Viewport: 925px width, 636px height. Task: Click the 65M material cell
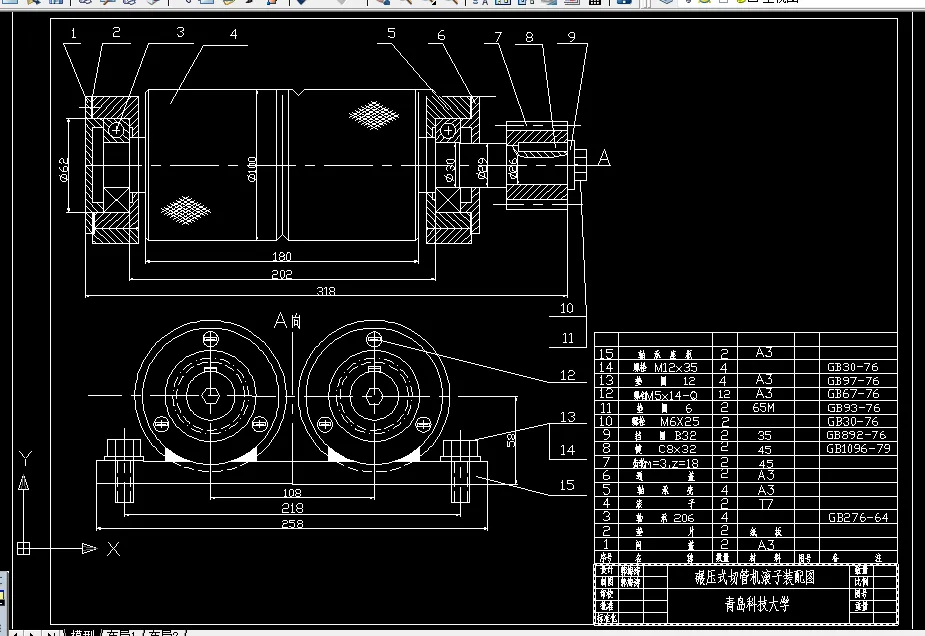[x=763, y=407]
